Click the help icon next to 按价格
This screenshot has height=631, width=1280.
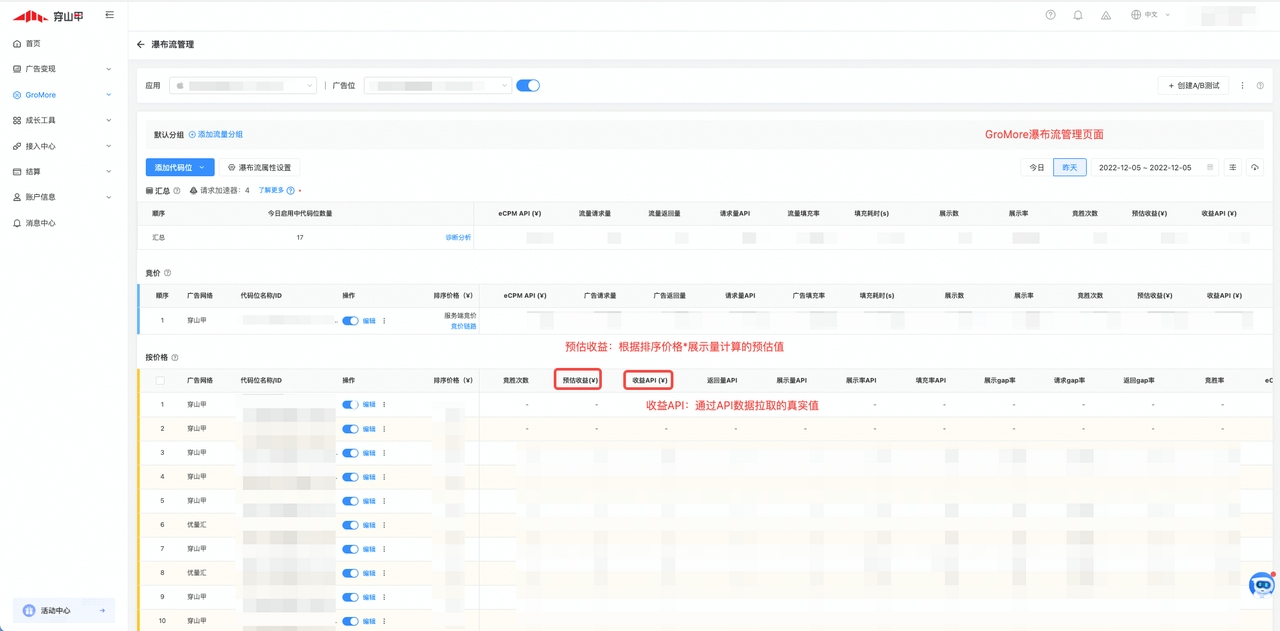point(175,358)
